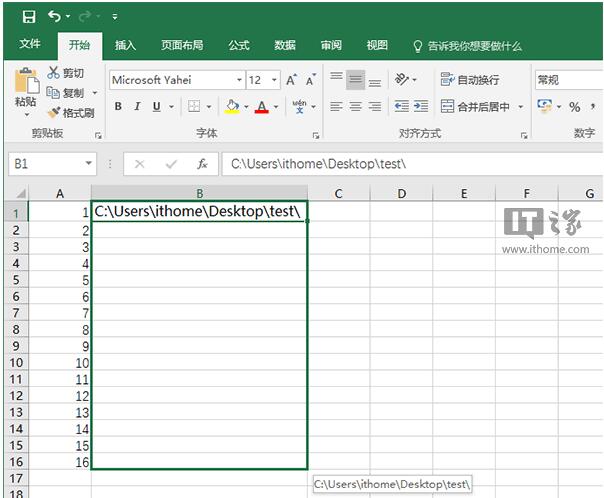
Task: Switch to the 插入 (Insert) ribbon tab
Action: (125, 45)
